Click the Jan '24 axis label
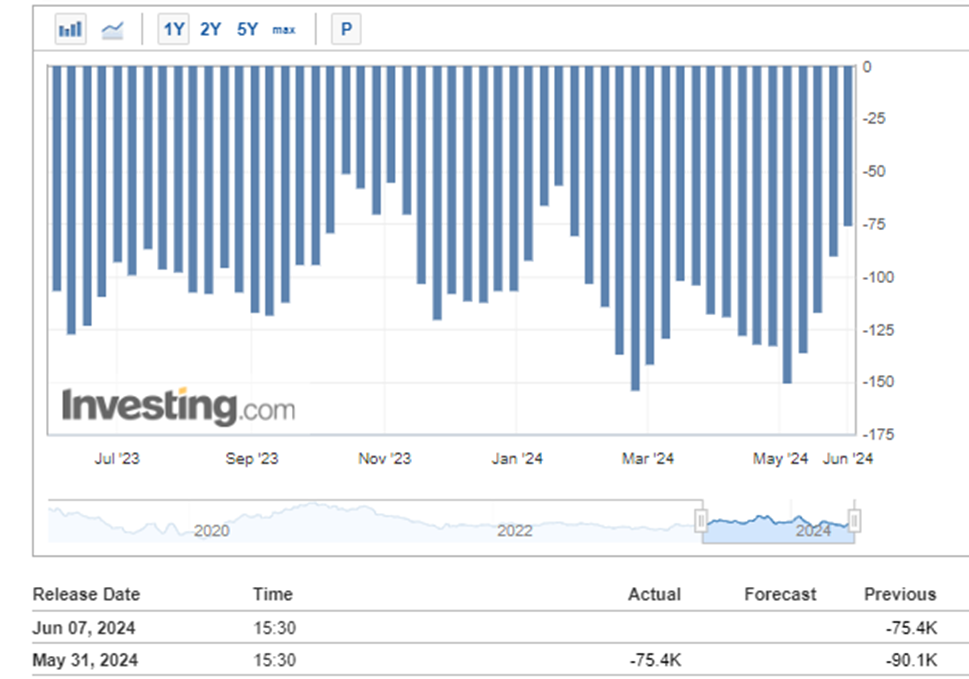The height and width of the screenshot is (679, 969). (x=517, y=458)
